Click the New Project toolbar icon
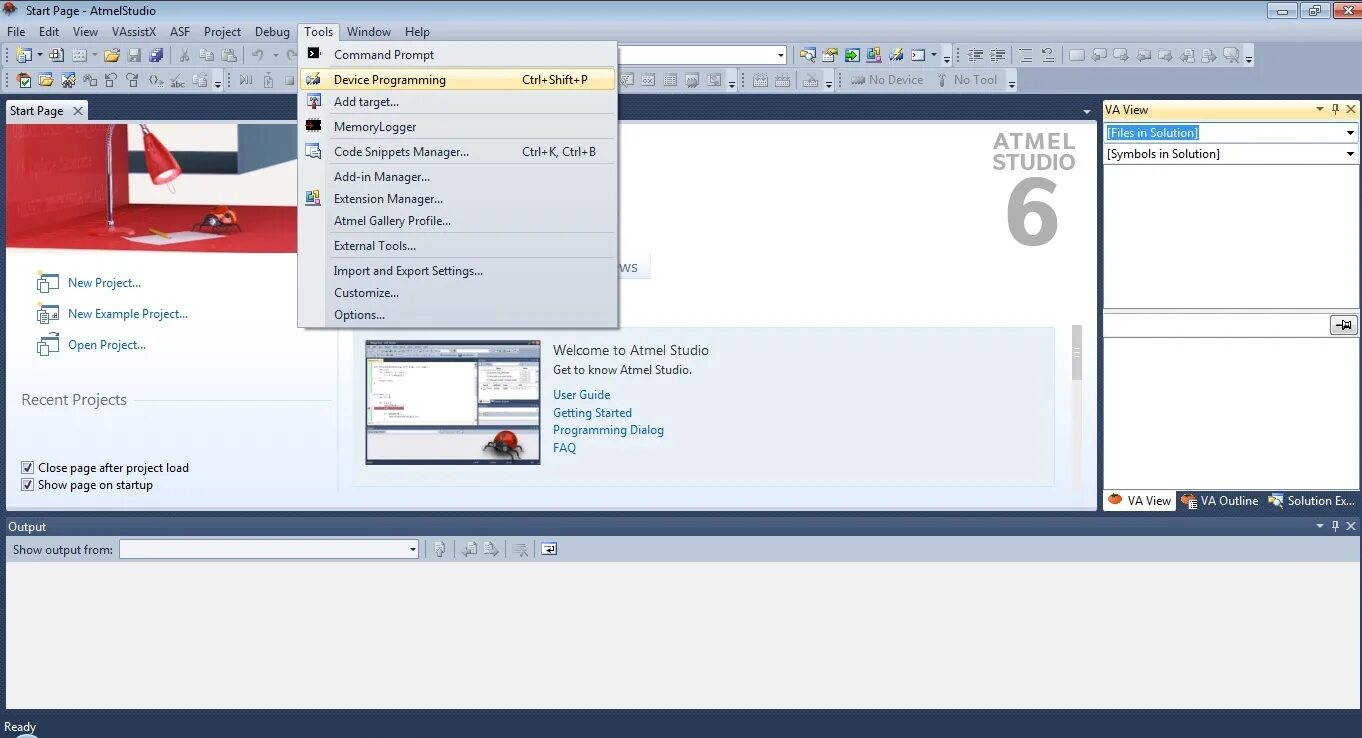Viewport: 1362px width, 738px height. coord(23,55)
